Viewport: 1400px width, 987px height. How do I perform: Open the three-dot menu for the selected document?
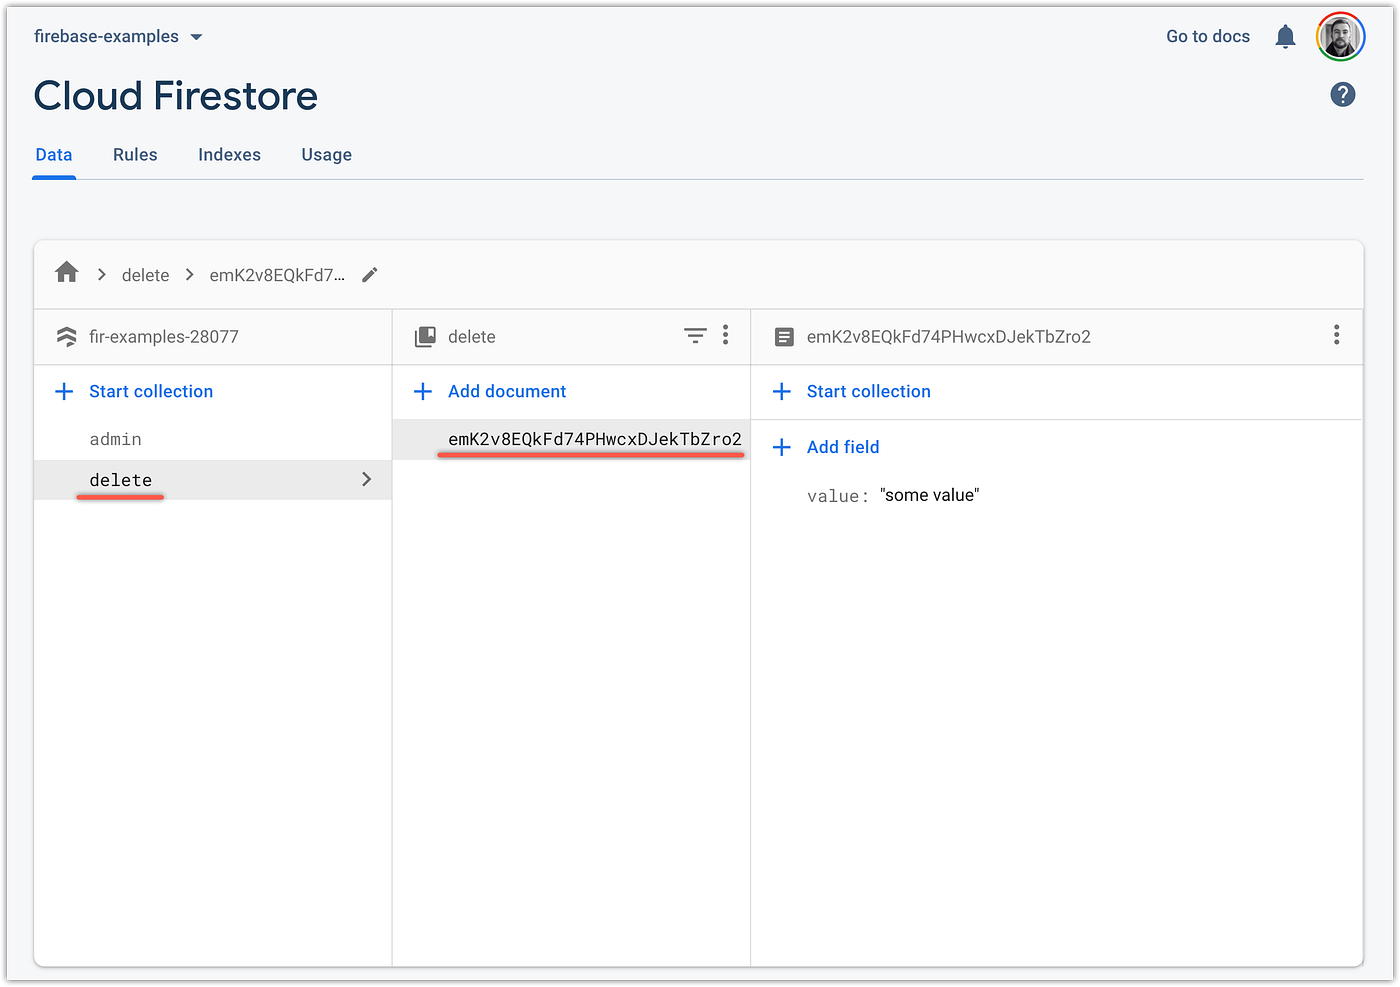point(1337,335)
